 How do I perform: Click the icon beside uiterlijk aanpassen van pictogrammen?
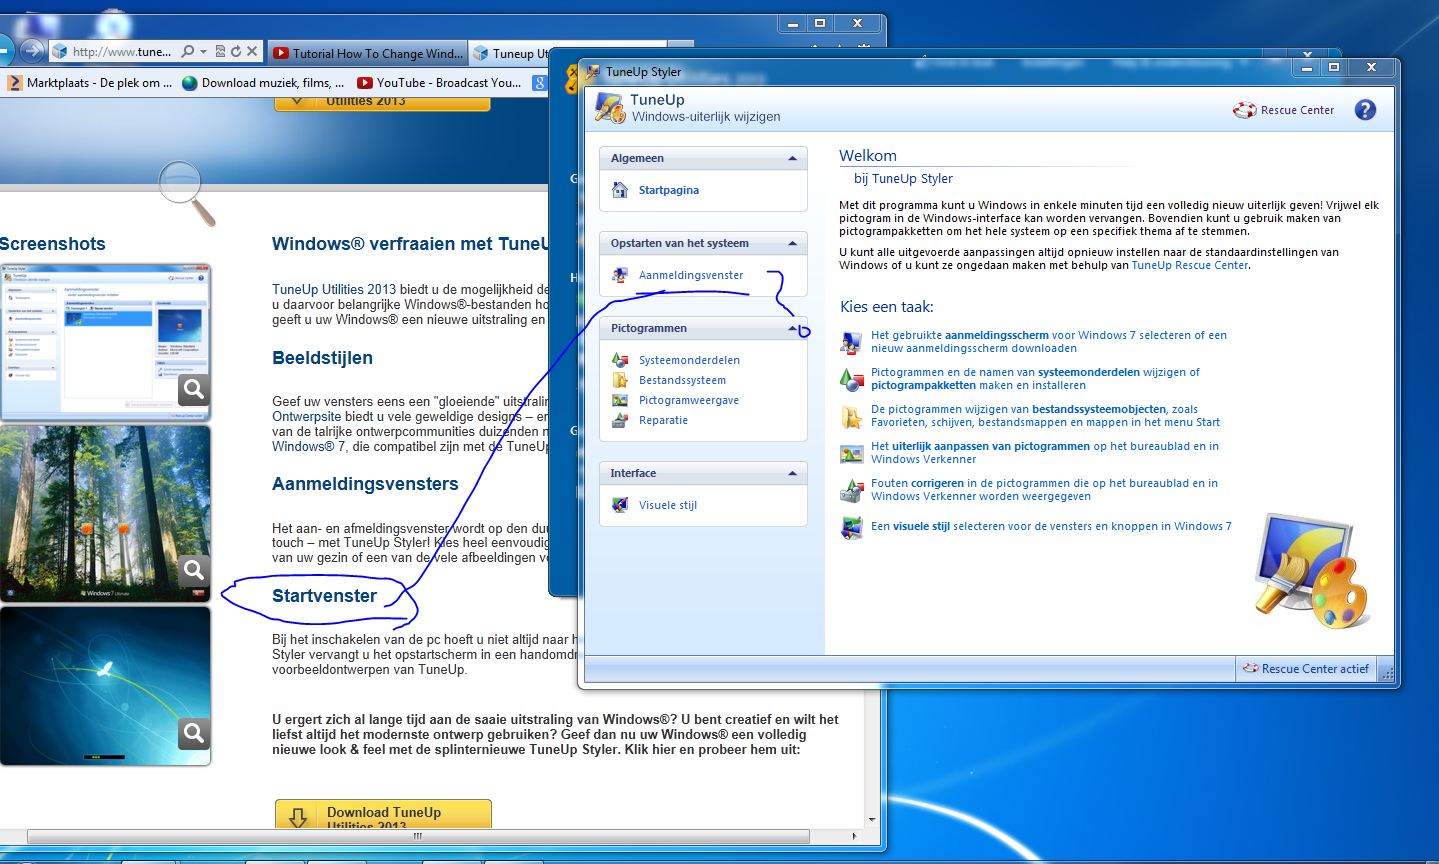click(x=851, y=453)
